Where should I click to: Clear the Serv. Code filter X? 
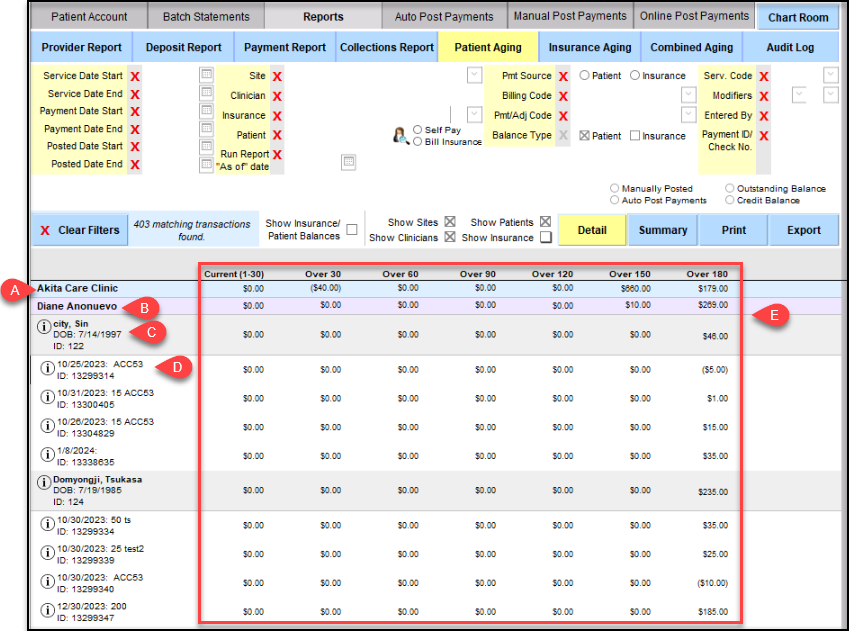[x=764, y=76]
